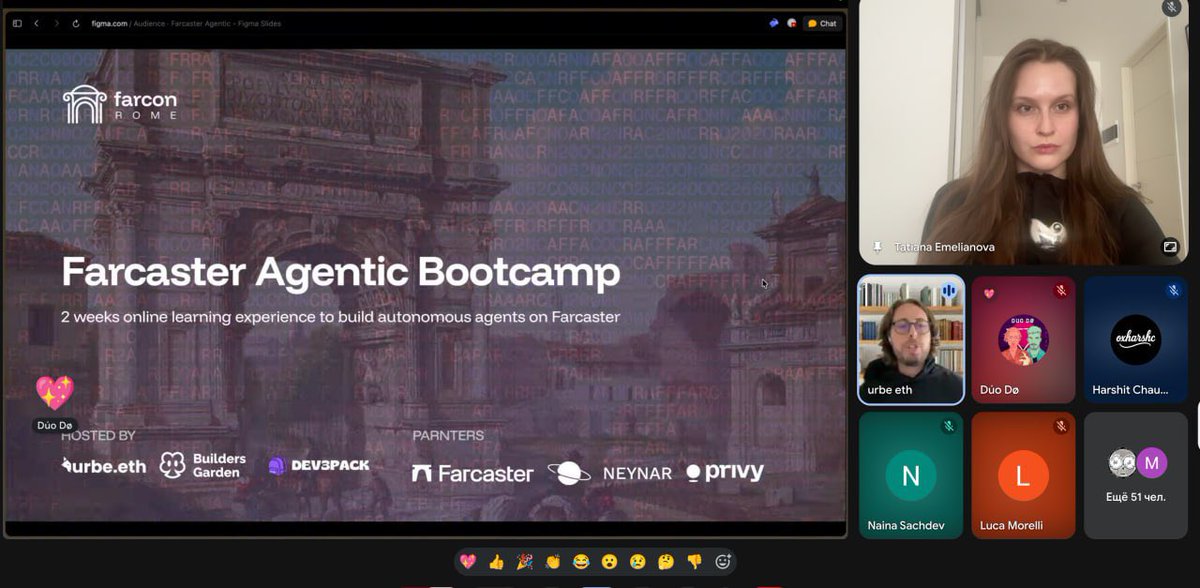
Task: Click the browser forward arrow
Action: coord(56,23)
